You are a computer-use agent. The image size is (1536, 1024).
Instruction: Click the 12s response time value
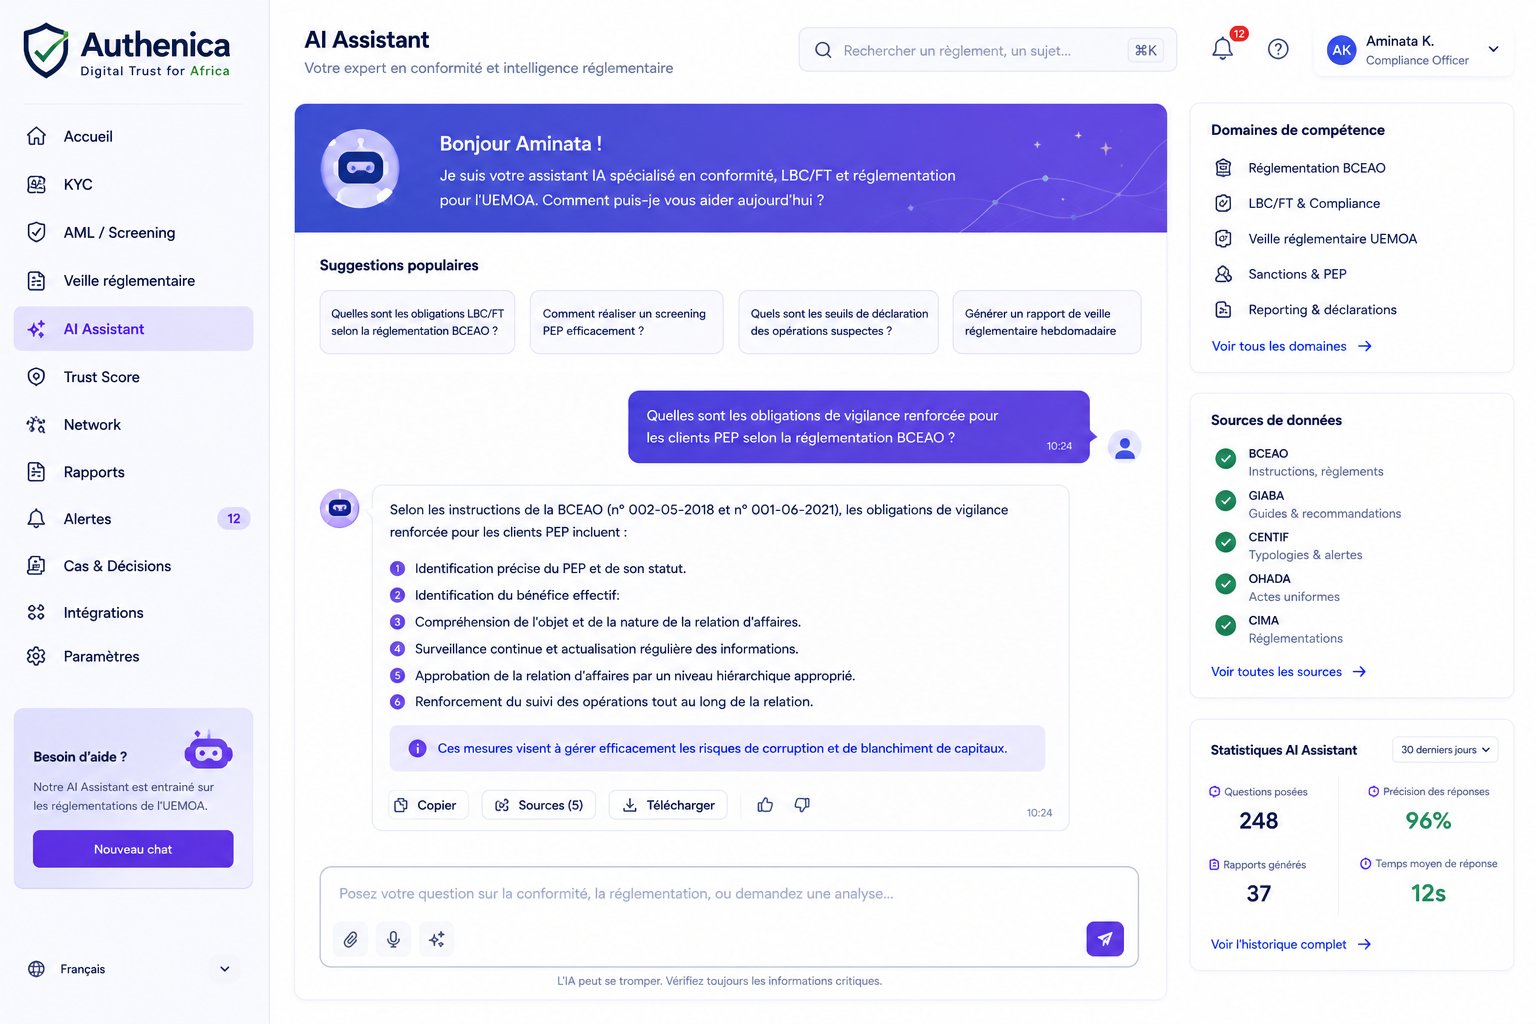[x=1428, y=894]
